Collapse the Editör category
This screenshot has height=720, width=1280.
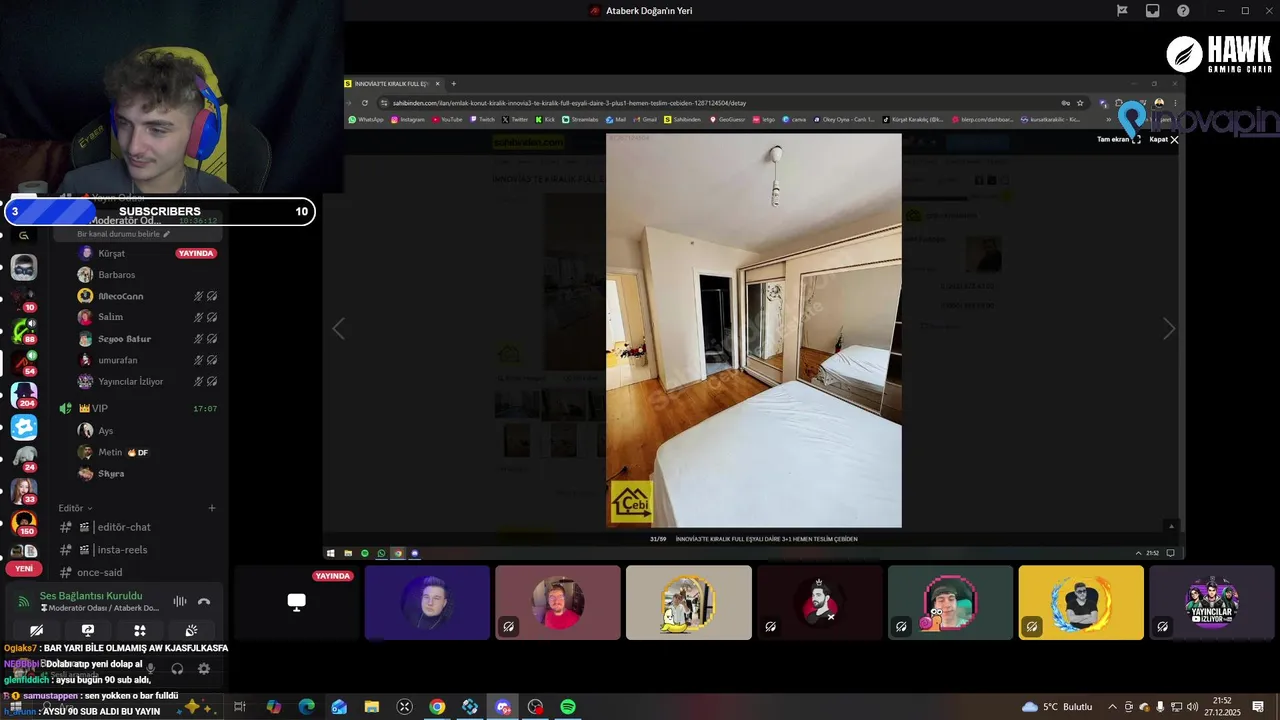pyautogui.click(x=75, y=508)
